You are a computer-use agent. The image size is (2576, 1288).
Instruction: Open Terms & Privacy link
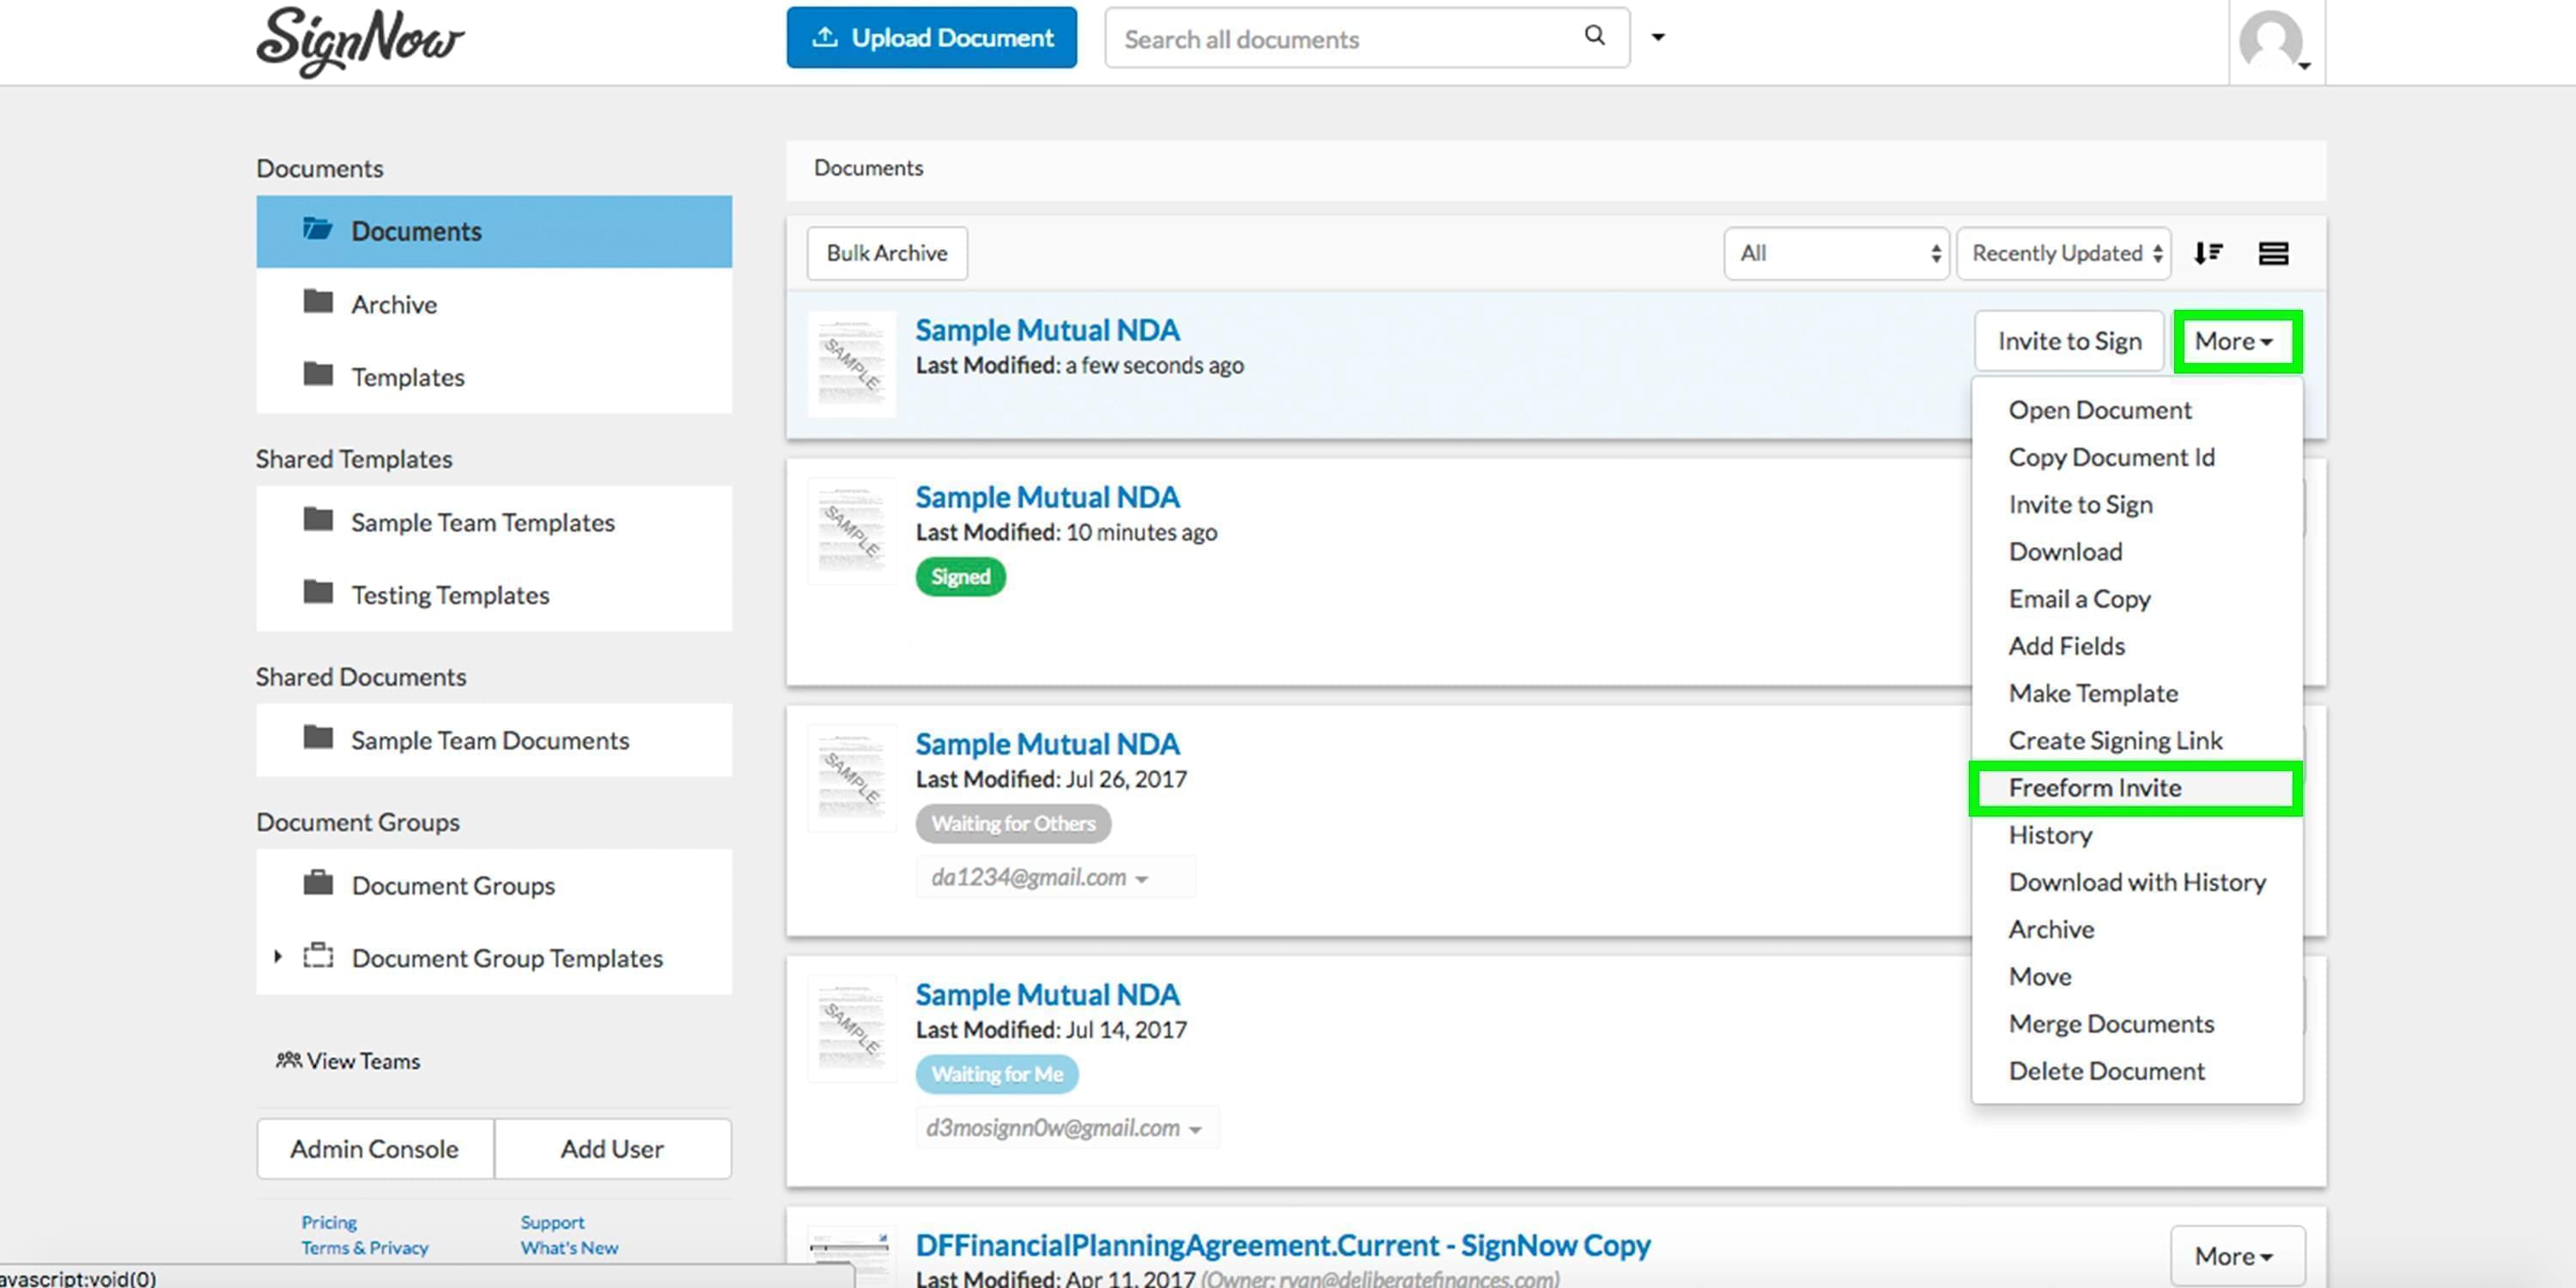365,1248
